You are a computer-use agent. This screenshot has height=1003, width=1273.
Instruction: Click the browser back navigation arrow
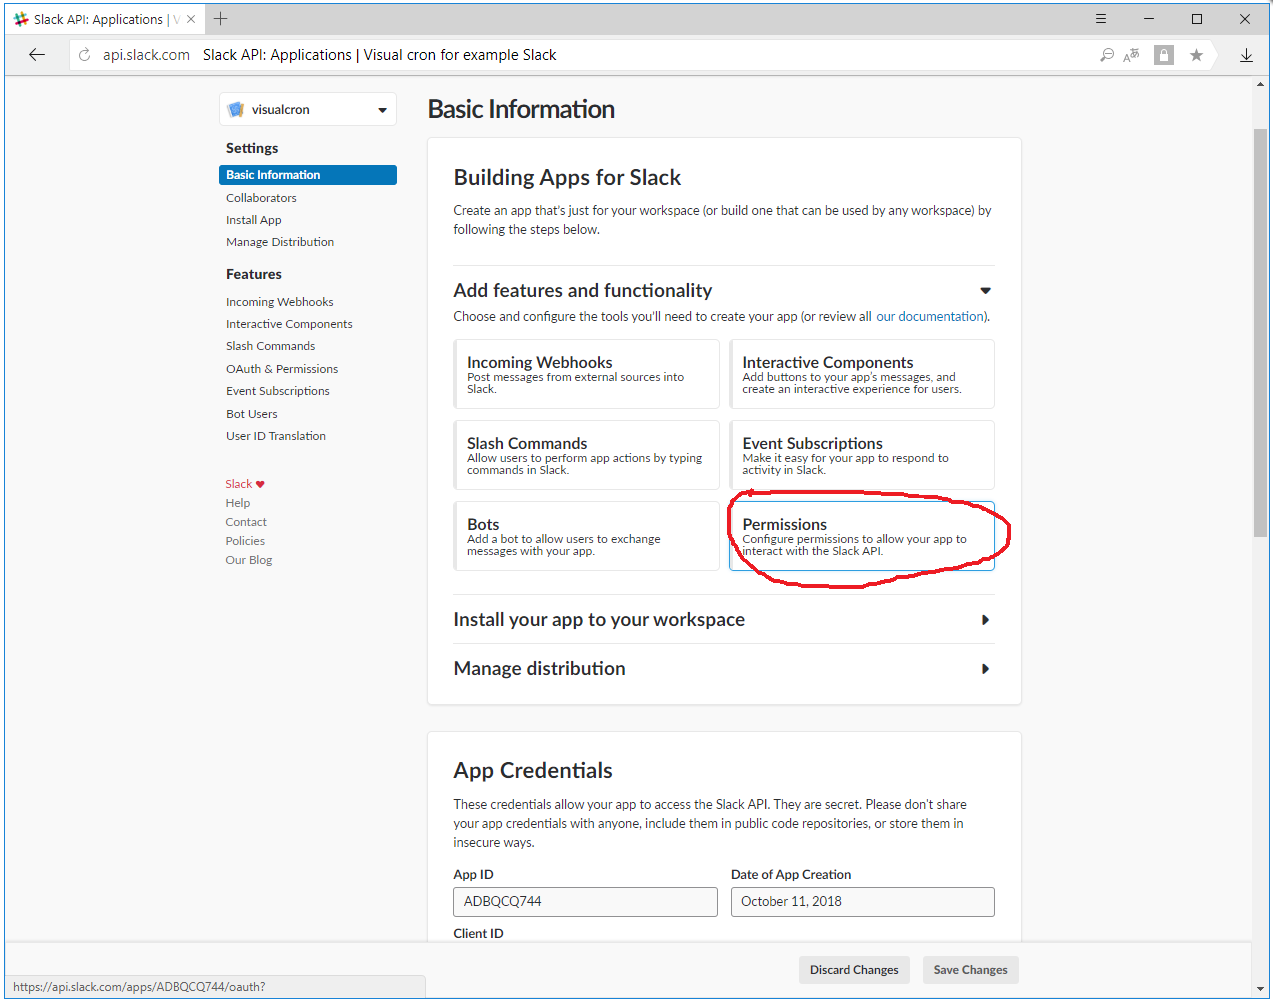37,54
